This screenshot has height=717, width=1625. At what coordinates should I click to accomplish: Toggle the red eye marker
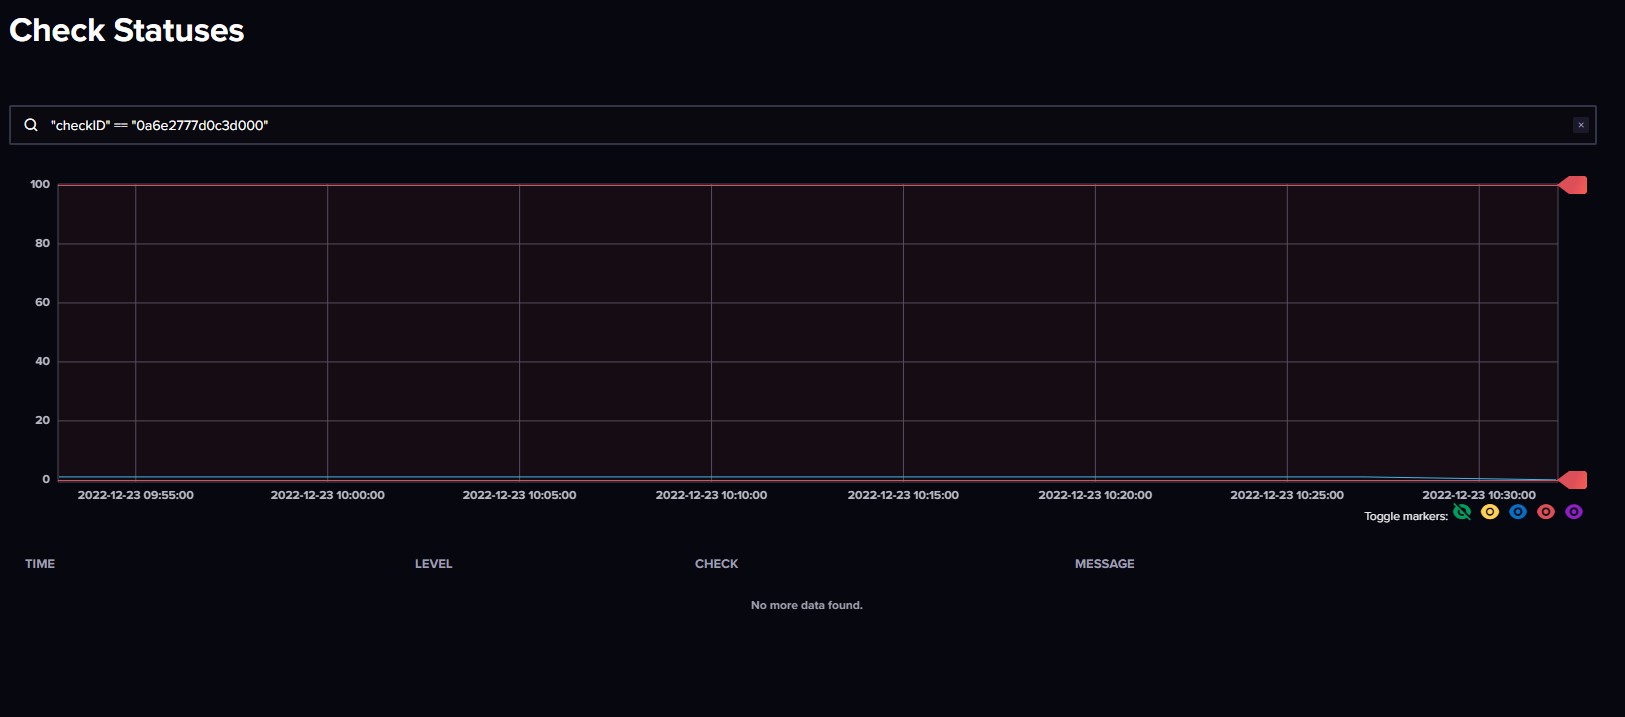tap(1546, 512)
